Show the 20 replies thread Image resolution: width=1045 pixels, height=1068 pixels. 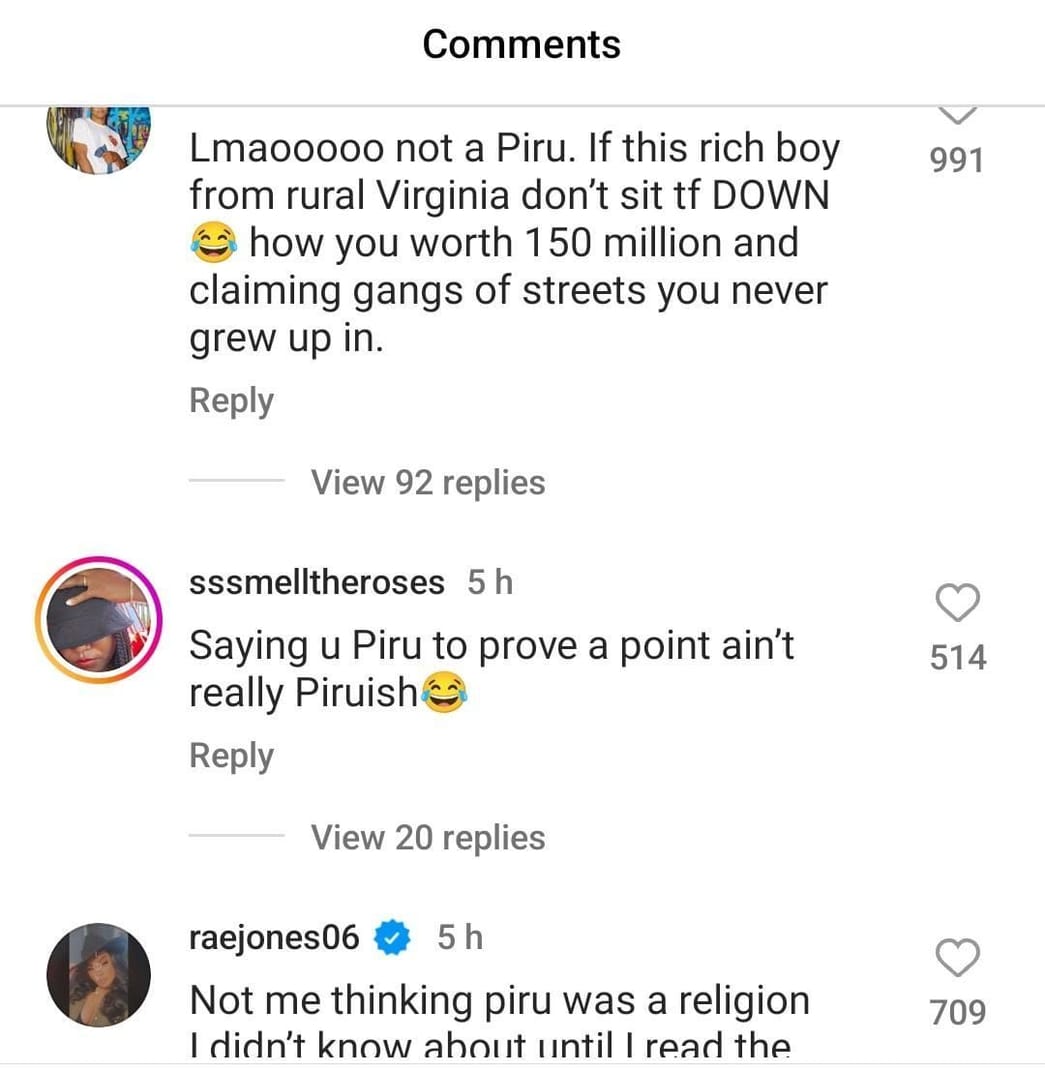428,837
